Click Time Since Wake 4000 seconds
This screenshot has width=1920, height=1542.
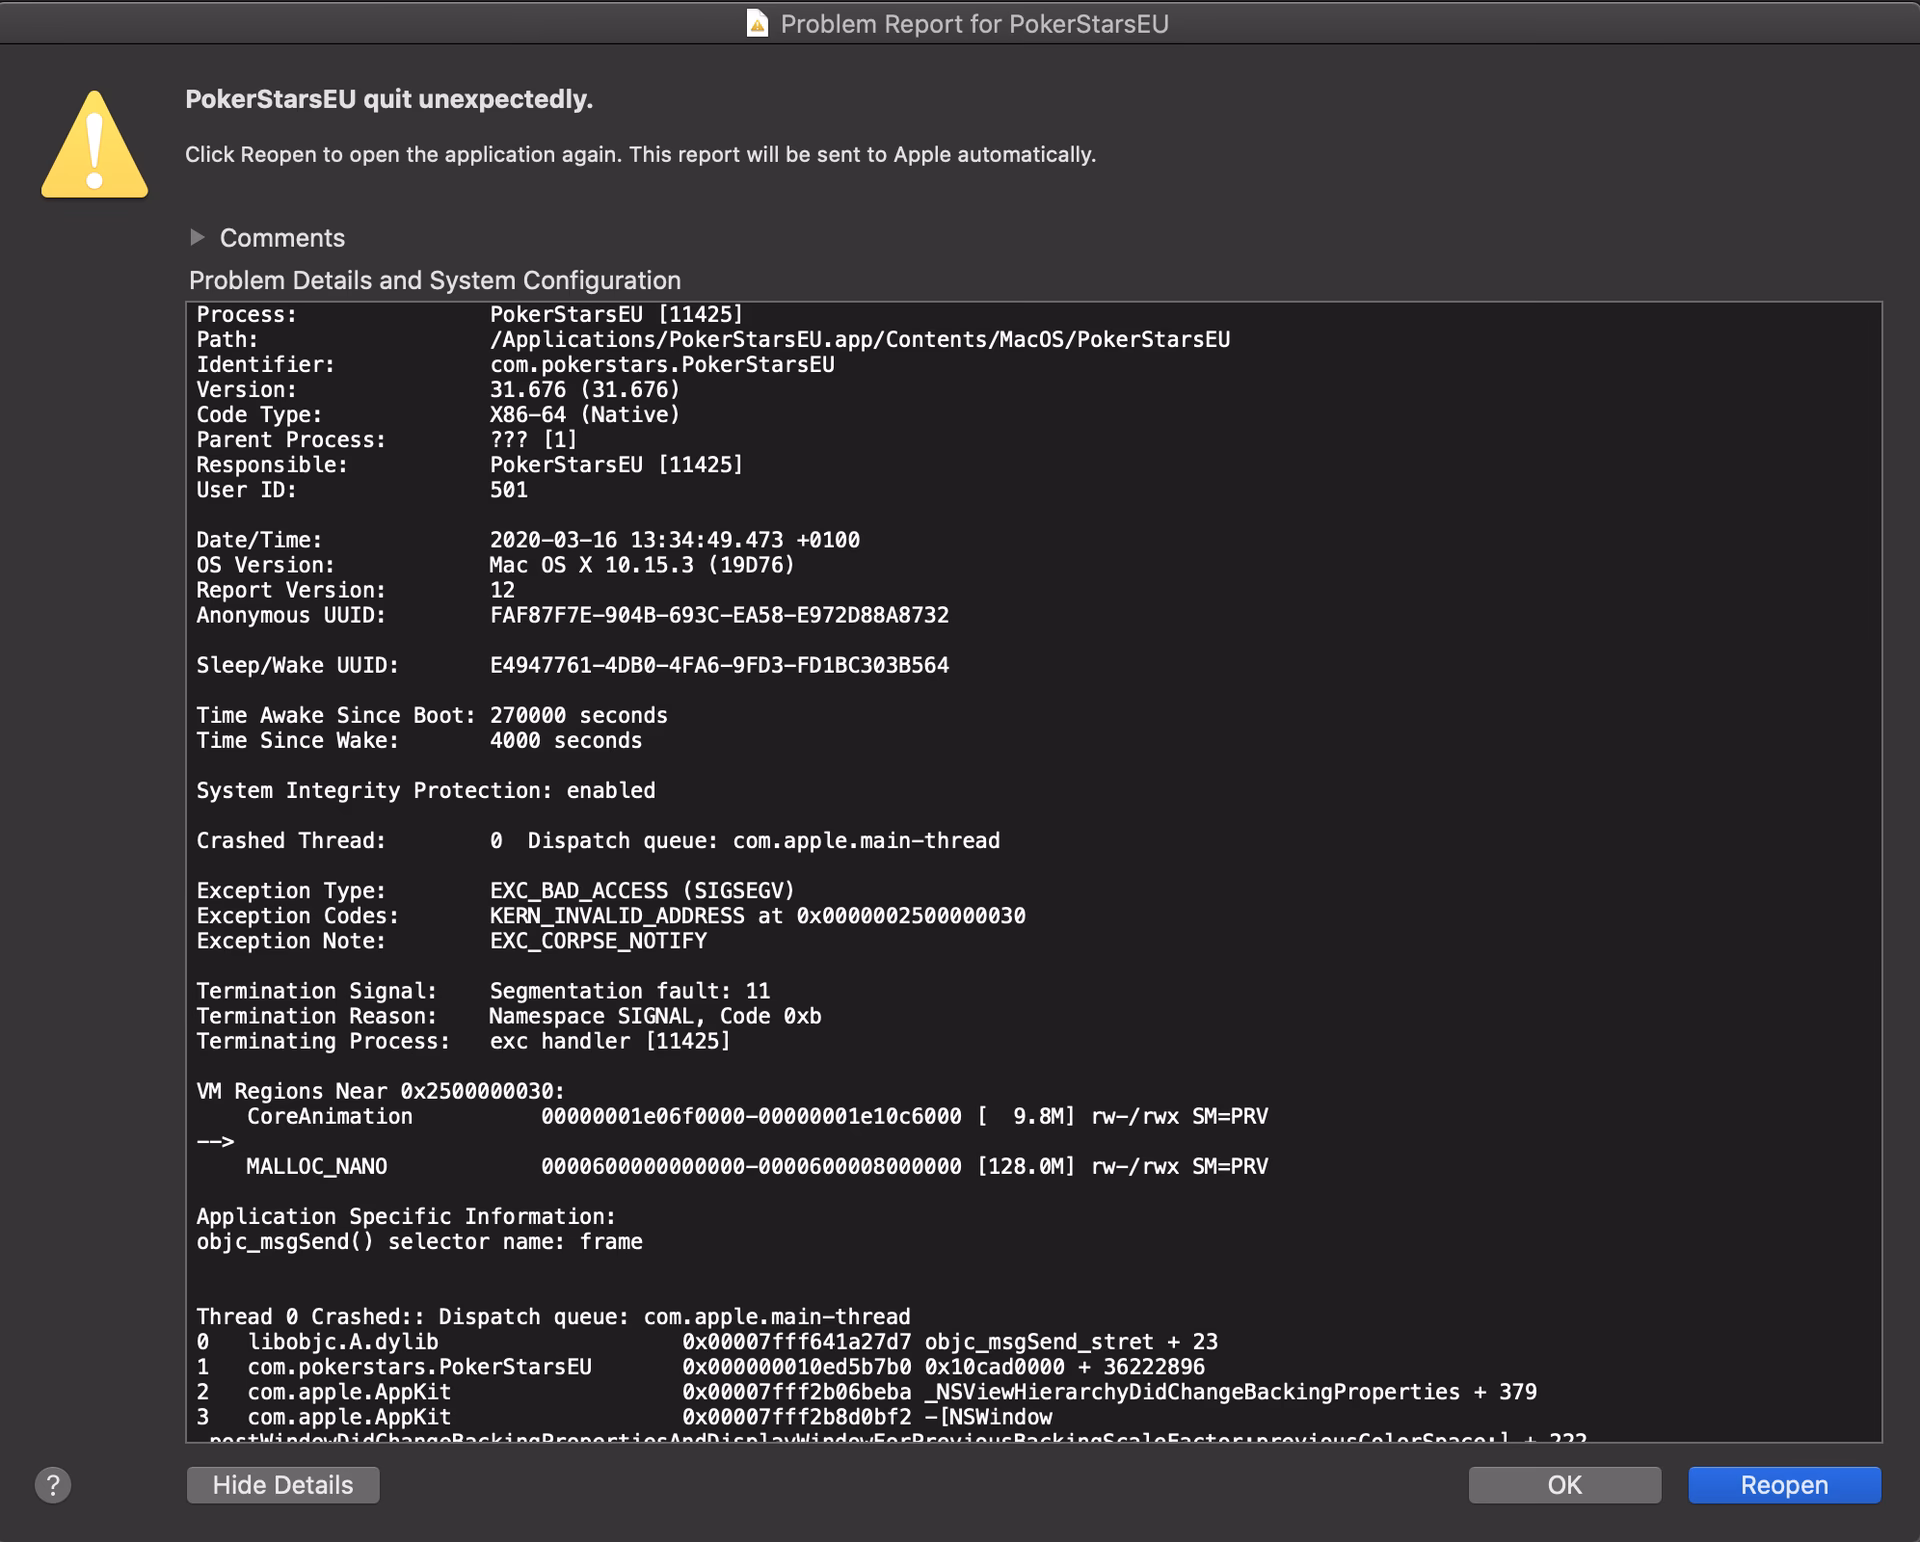click(x=419, y=740)
